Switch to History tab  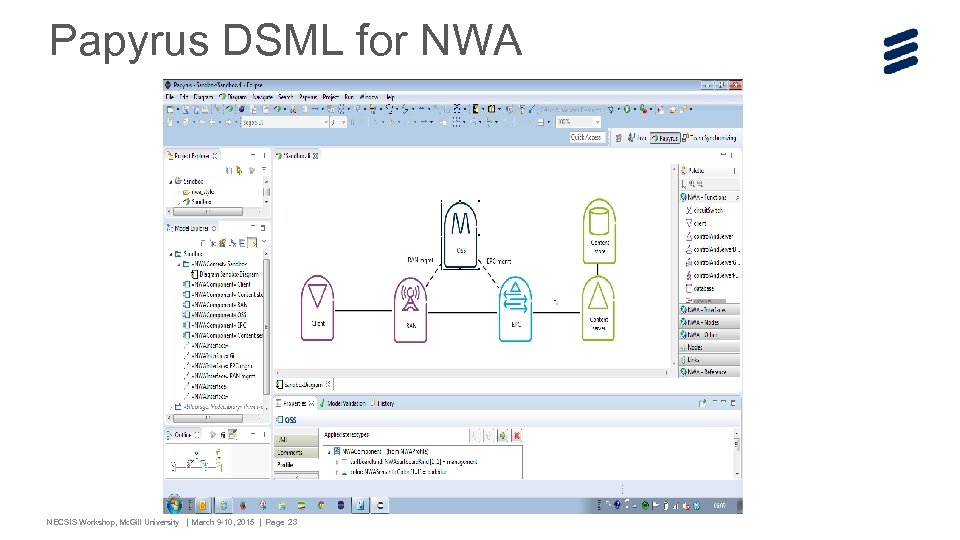383,403
